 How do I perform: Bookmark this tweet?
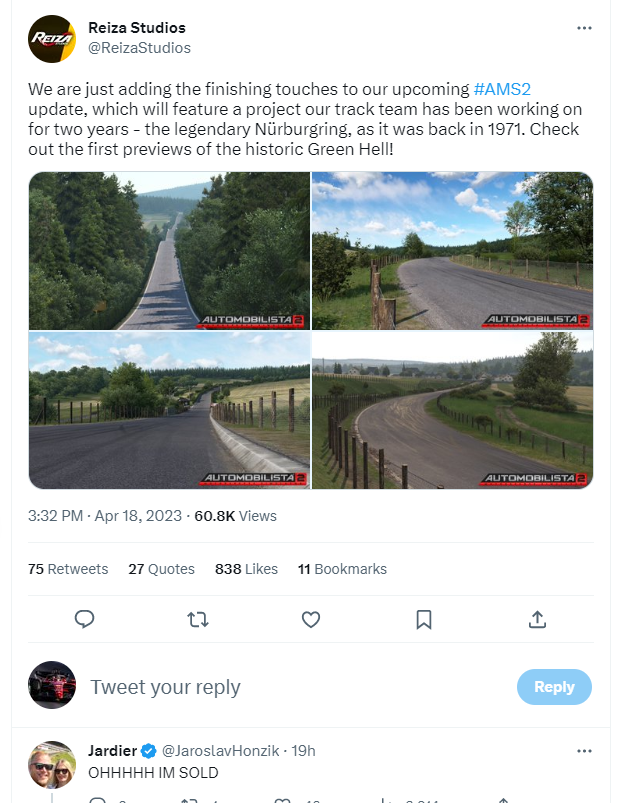[424, 620]
